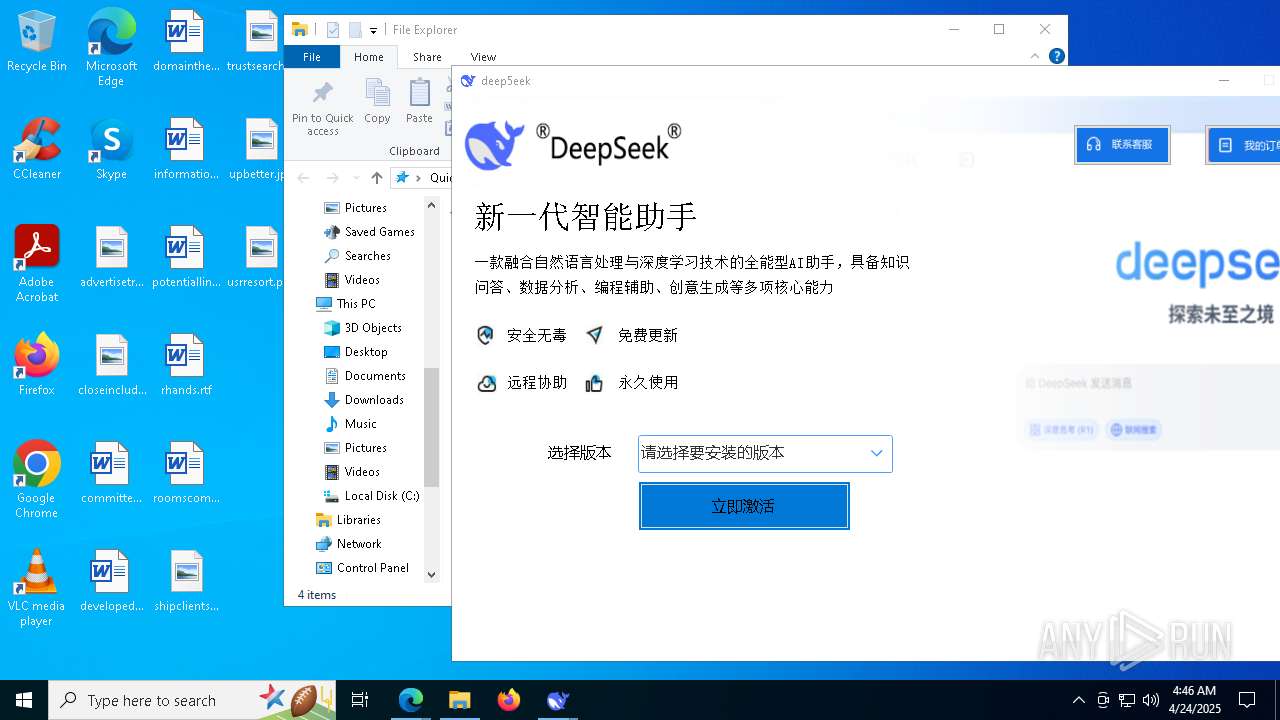Click the 立即激活 activate button
The image size is (1280, 720).
744,506
